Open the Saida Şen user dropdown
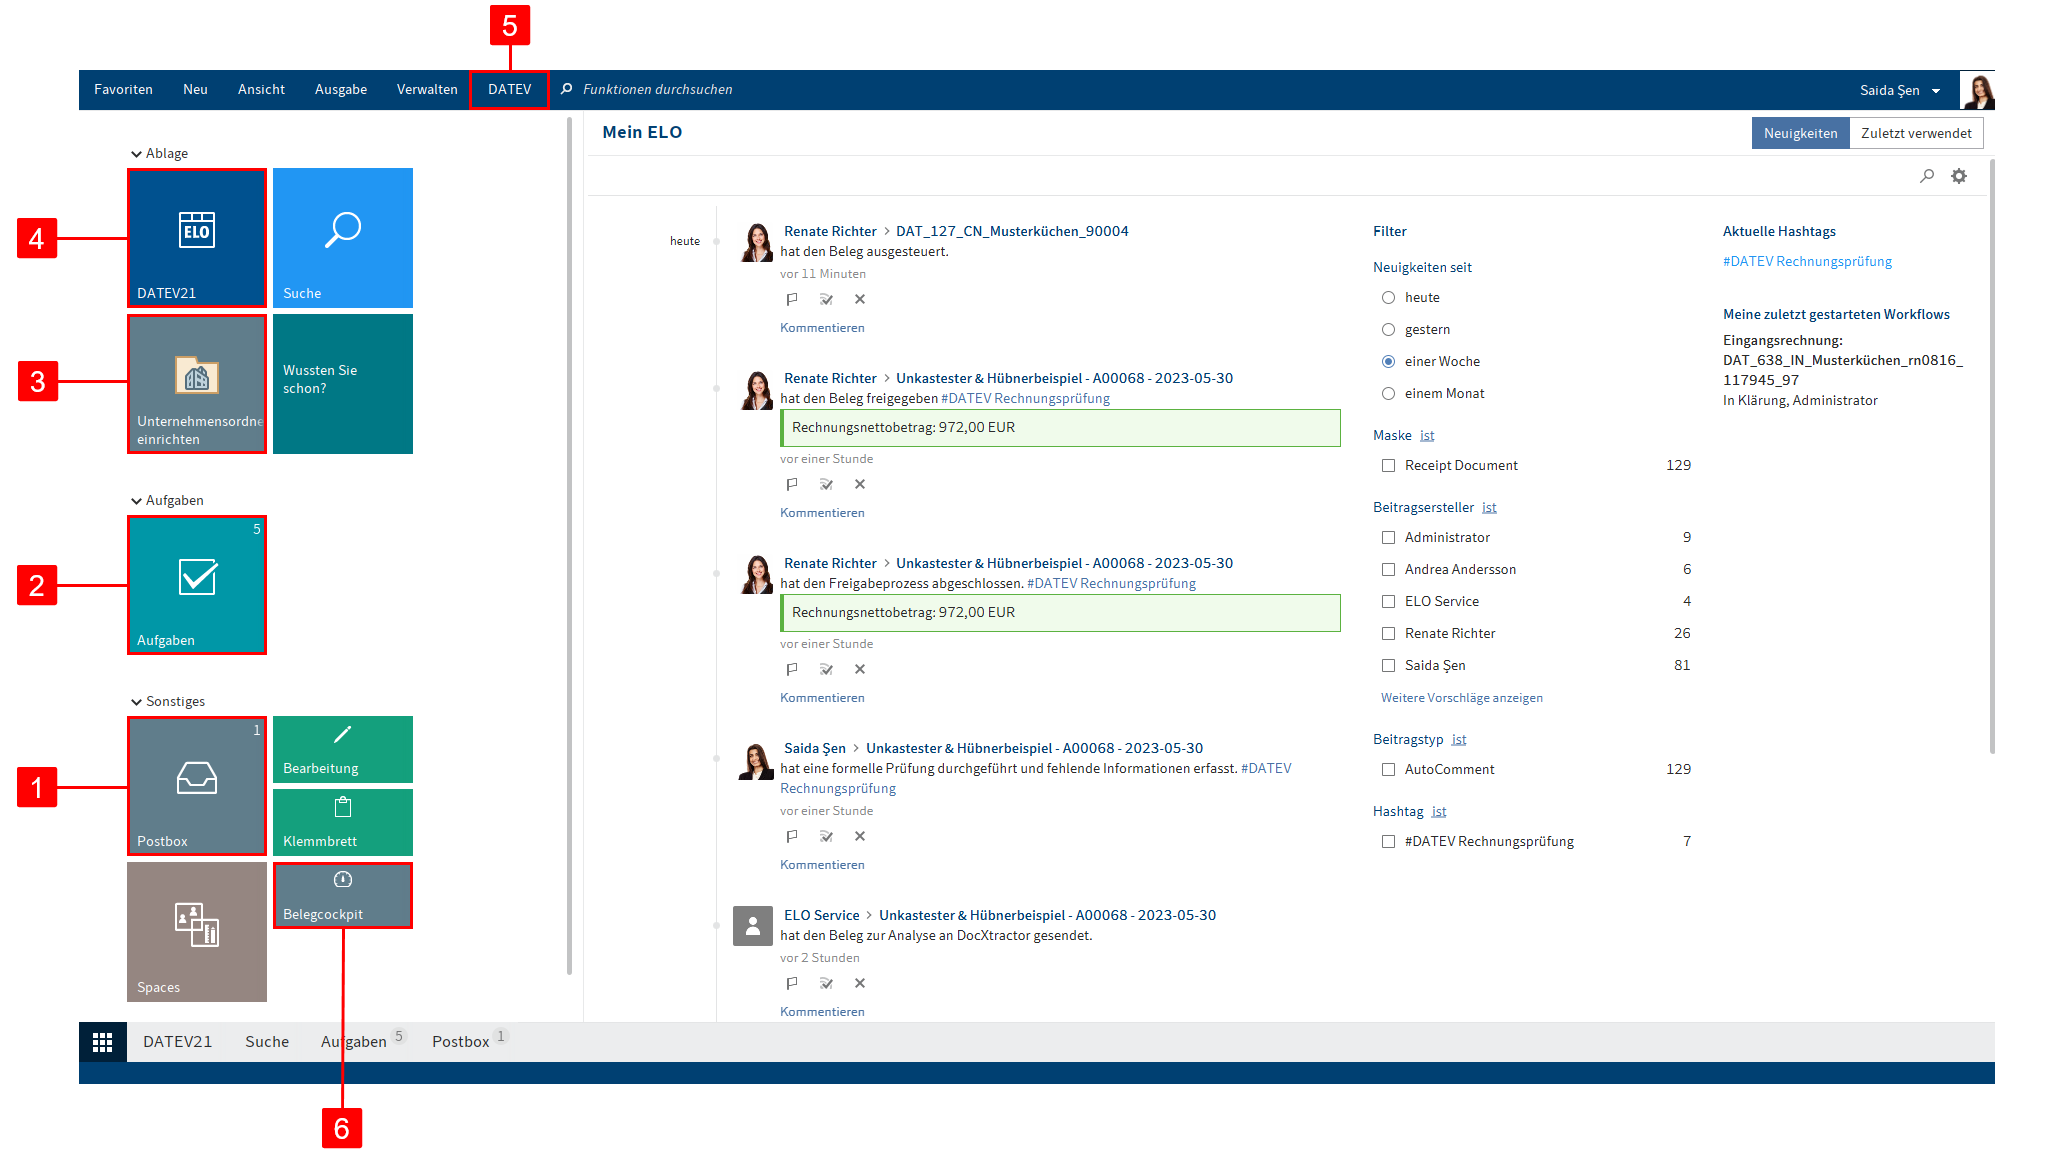This screenshot has width=2066, height=1153. 1900,90
